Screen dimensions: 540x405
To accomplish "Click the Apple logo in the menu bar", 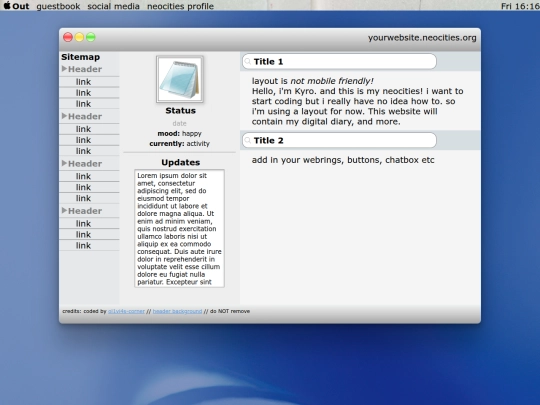I will [7, 6].
